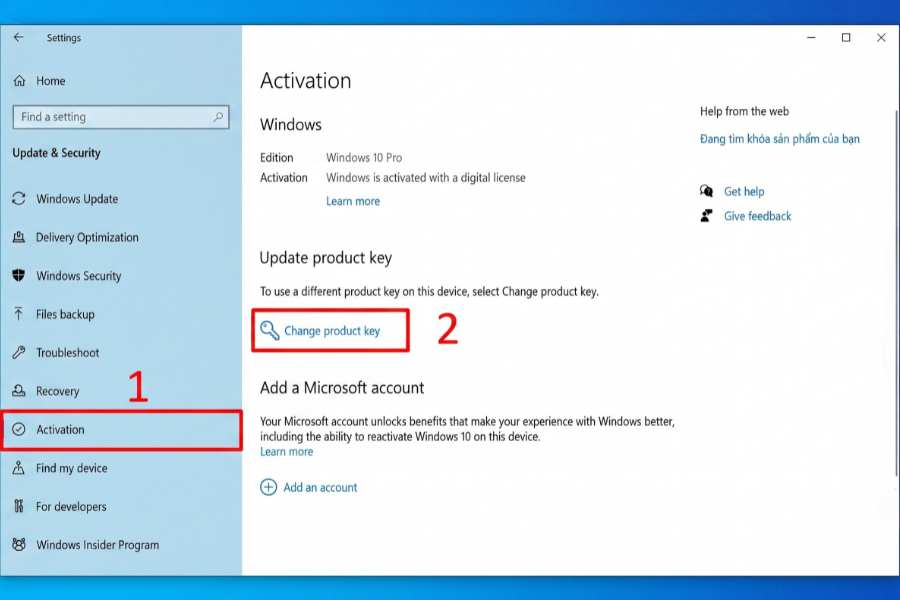Open the Đang tìm khóa sản phẩm help link
Image resolution: width=900 pixels, height=600 pixels.
click(779, 139)
